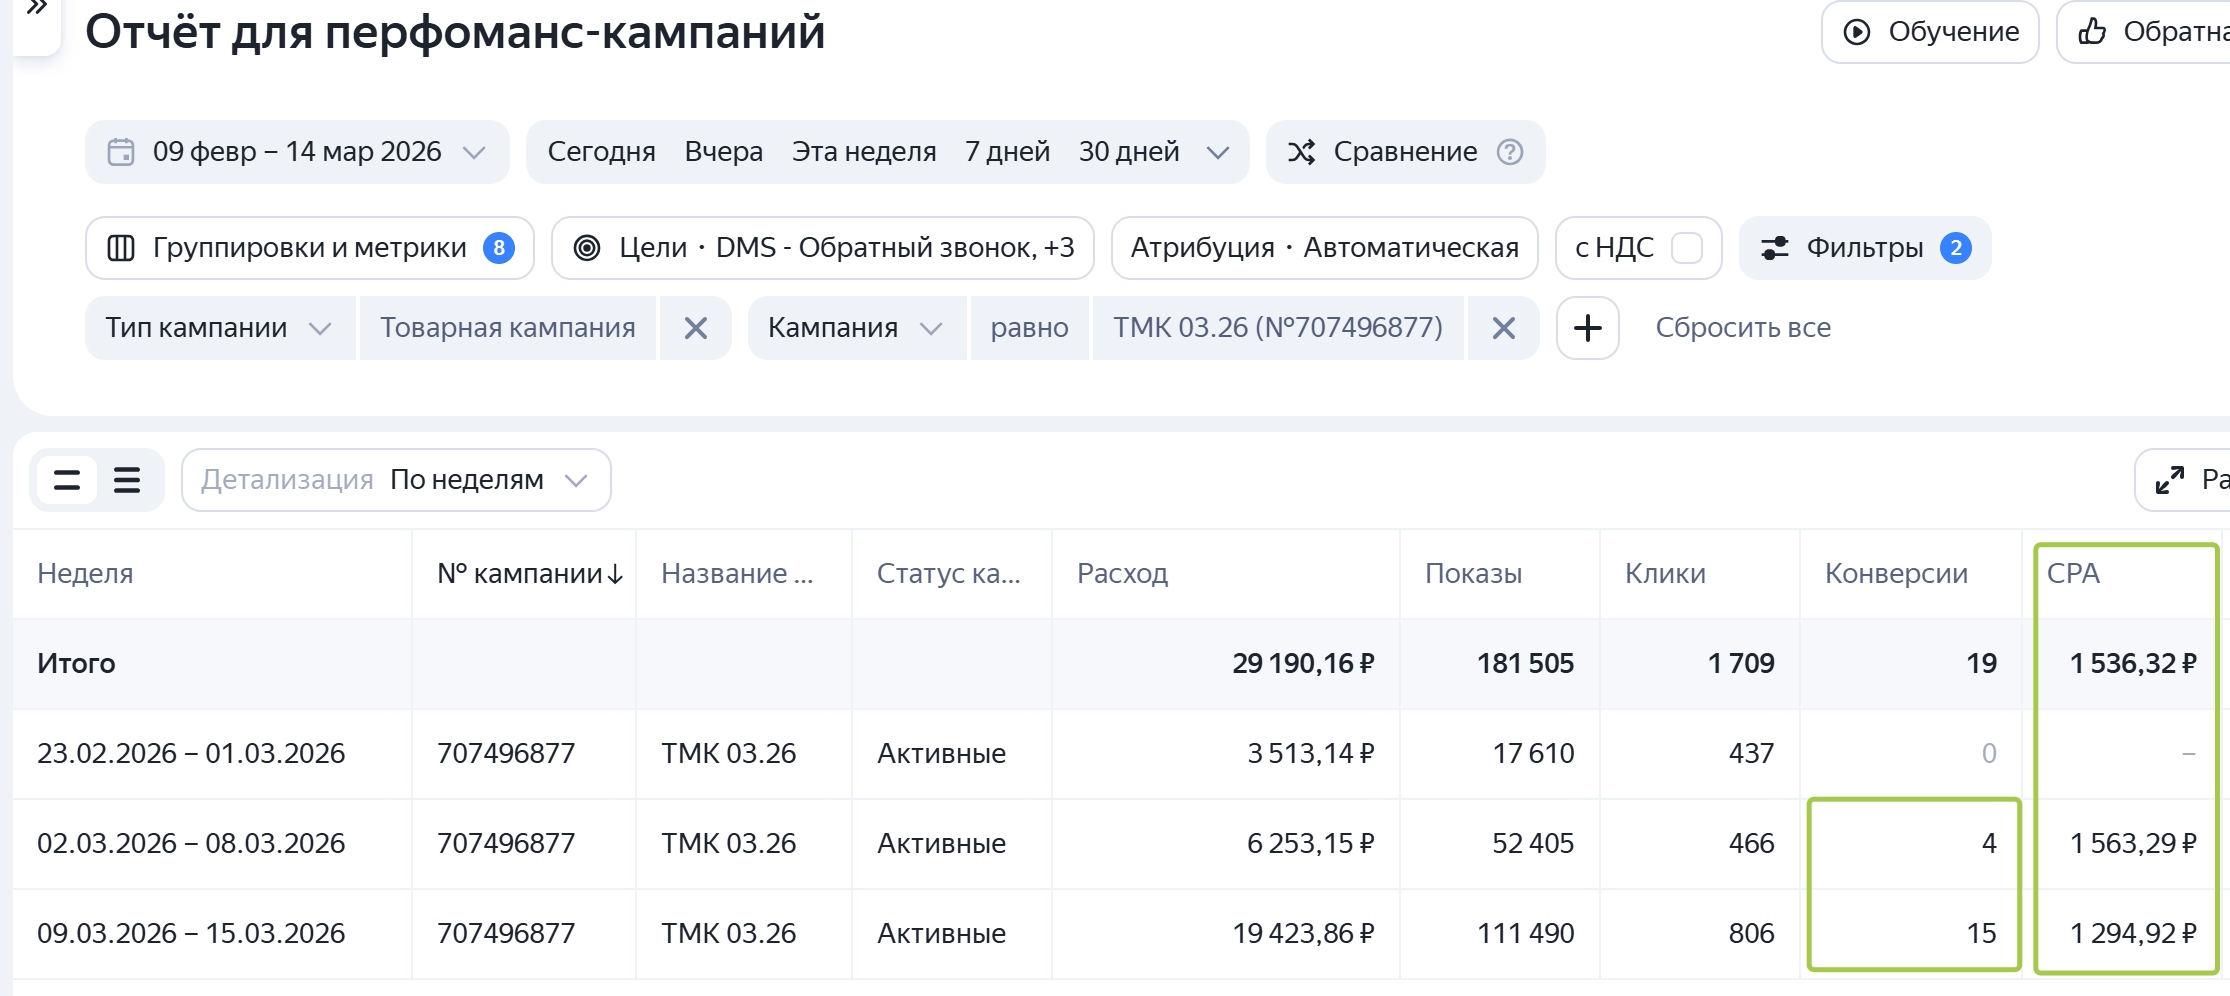Viewport: 2230px width, 996px height.
Task: Click the total CPA 1 536,32 ₽
Action: [2133, 664]
